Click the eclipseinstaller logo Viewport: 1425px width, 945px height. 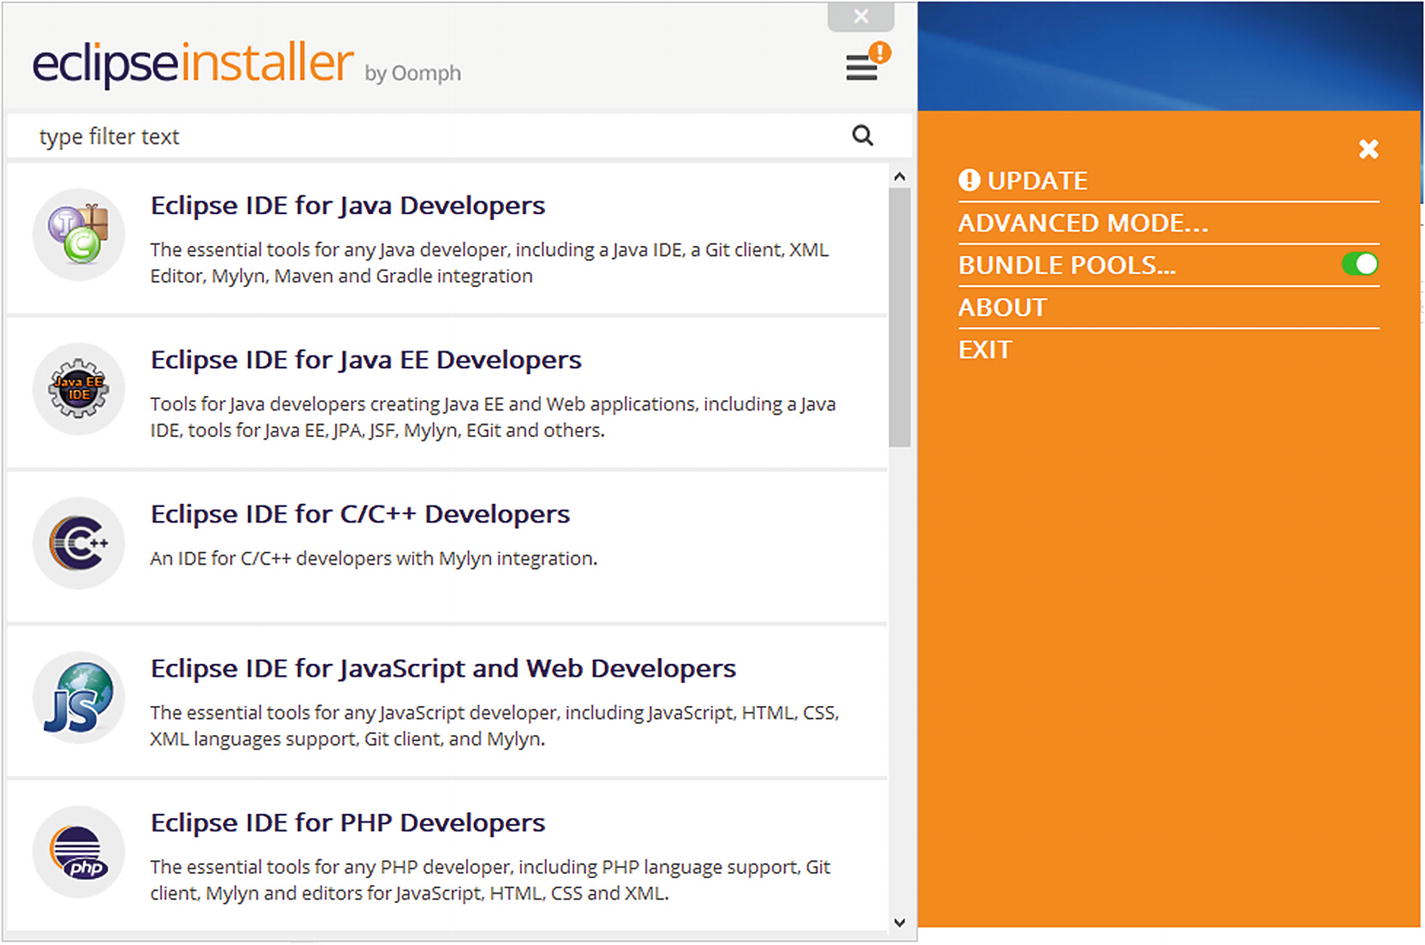click(193, 63)
